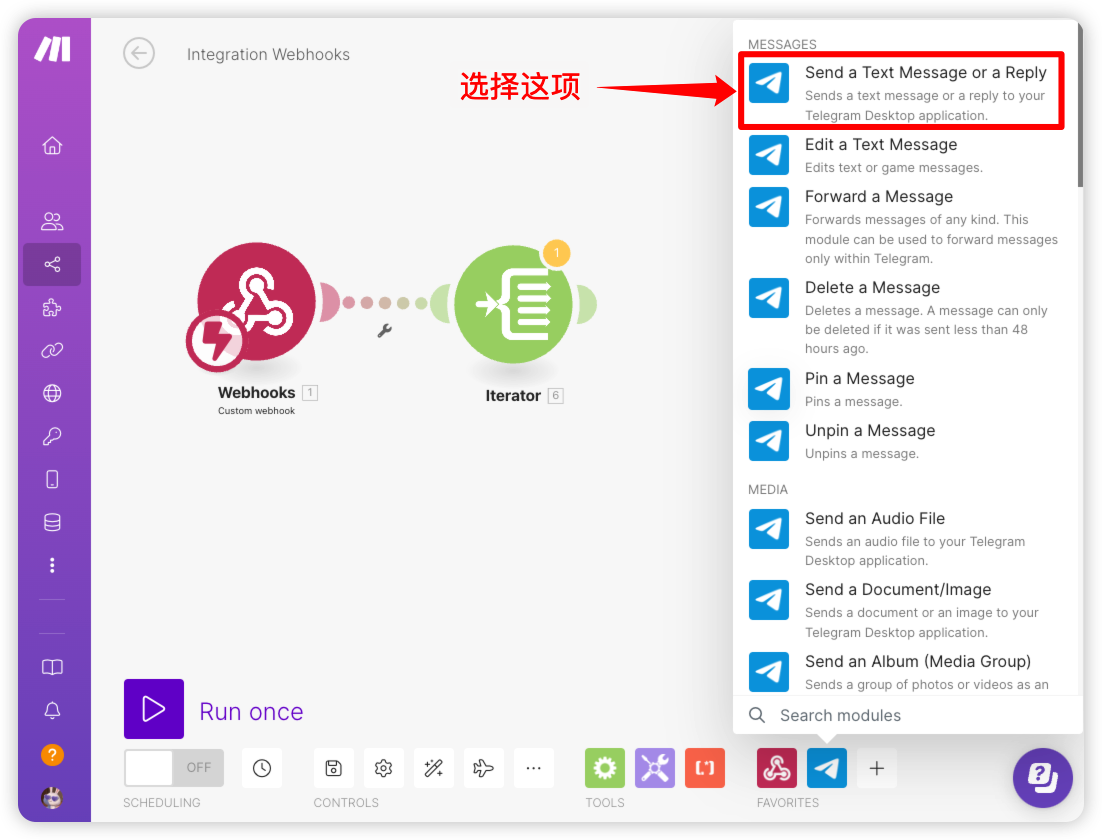Image resolution: width=1102 pixels, height=840 pixels.
Task: Open the orange Text parser tool
Action: click(705, 768)
